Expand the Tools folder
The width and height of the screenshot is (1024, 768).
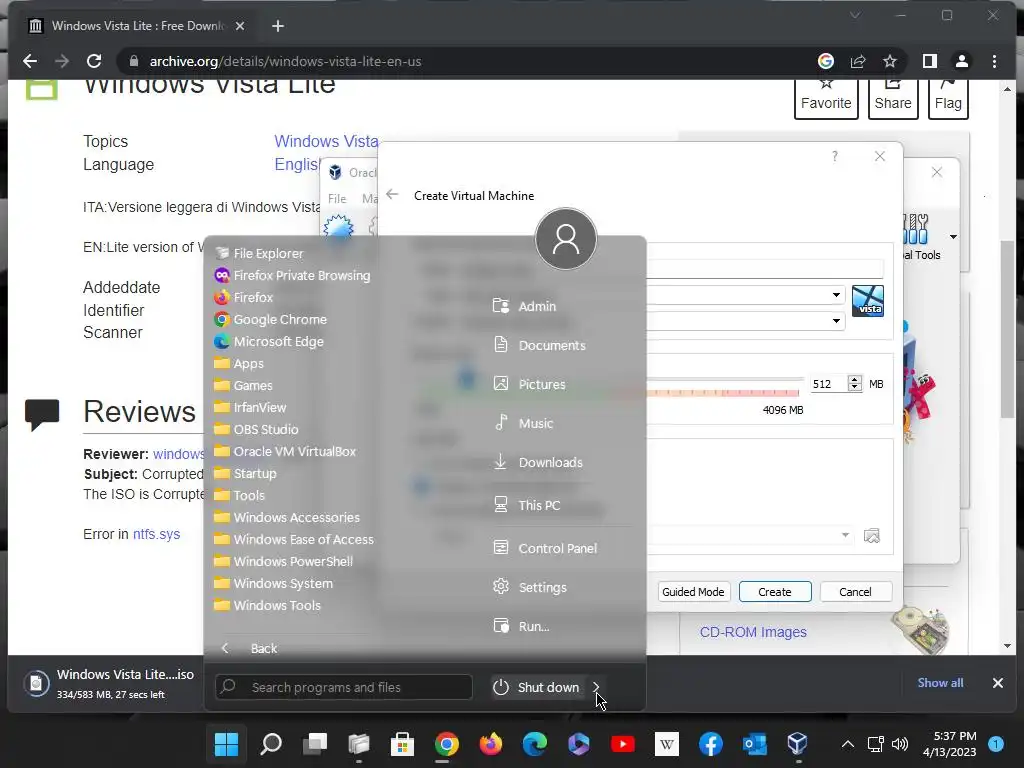click(x=240, y=496)
